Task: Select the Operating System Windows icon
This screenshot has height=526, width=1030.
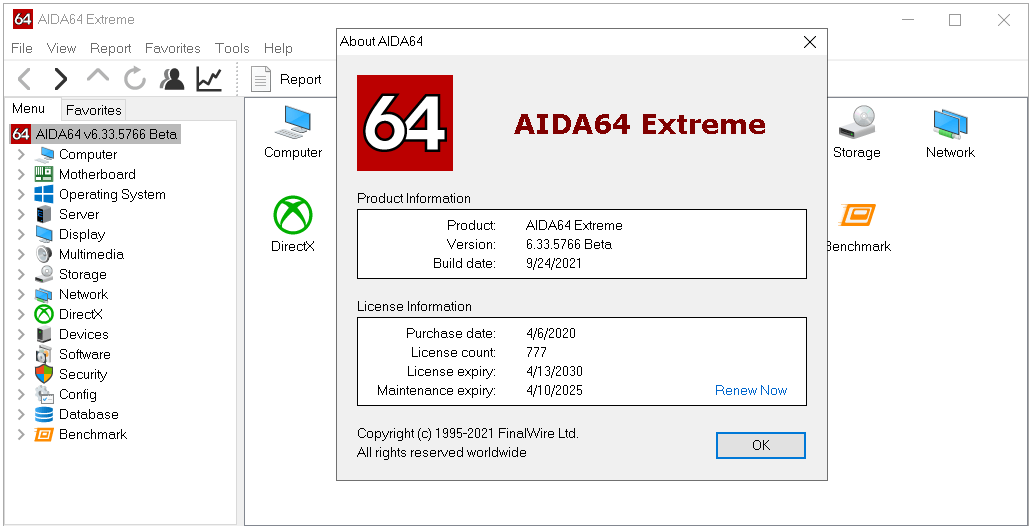Action: click(x=44, y=194)
